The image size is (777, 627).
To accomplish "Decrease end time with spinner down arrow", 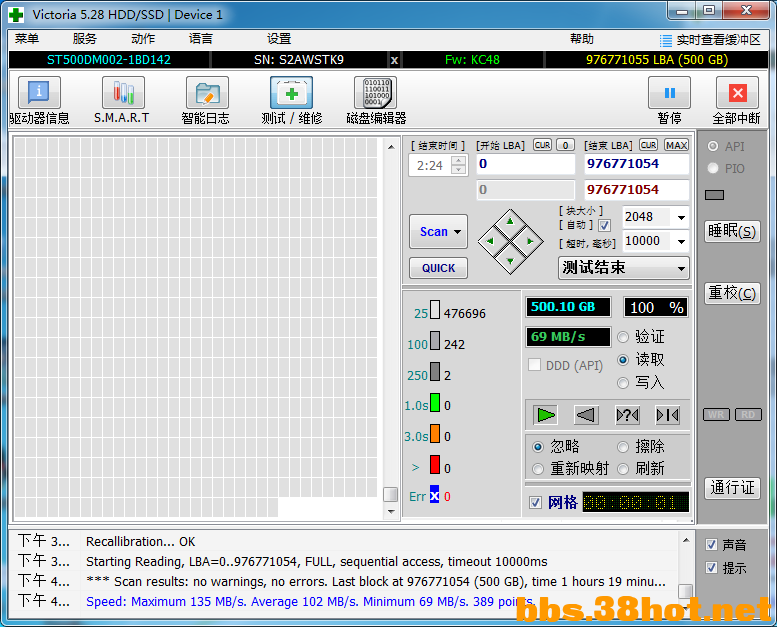I will click(x=459, y=170).
